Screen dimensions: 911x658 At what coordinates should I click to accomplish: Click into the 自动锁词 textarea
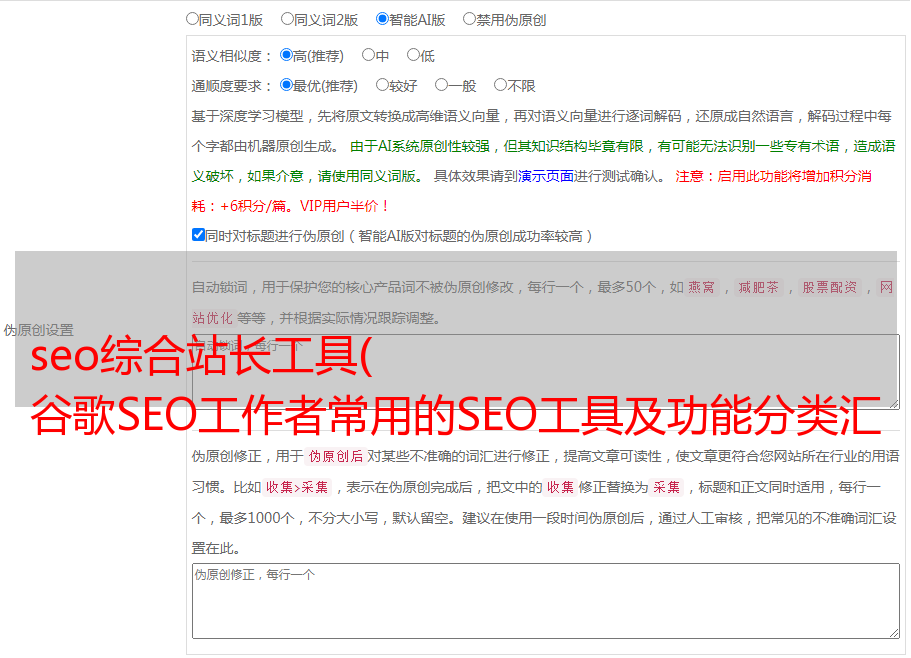point(546,372)
